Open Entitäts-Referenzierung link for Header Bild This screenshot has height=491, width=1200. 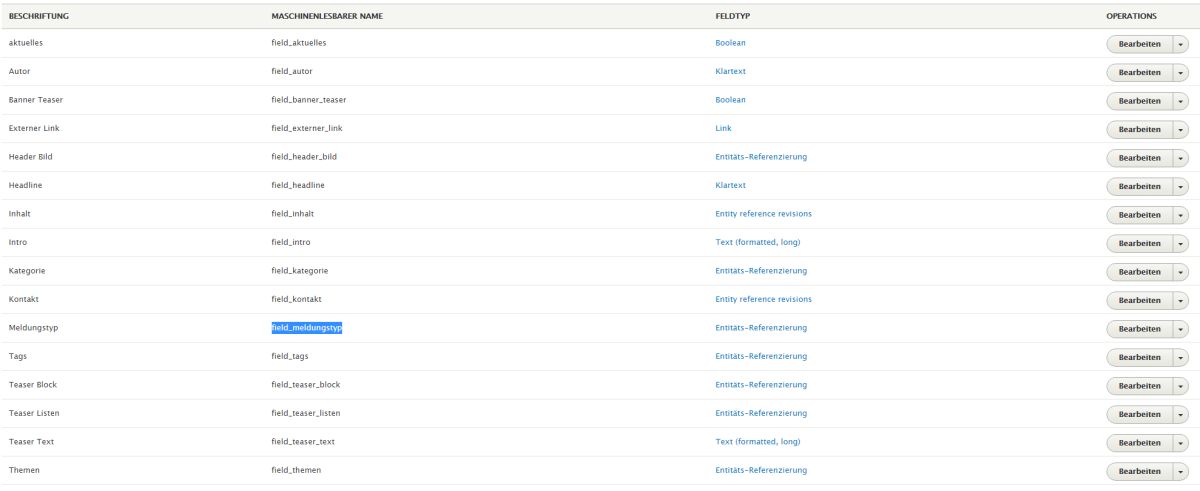point(761,157)
